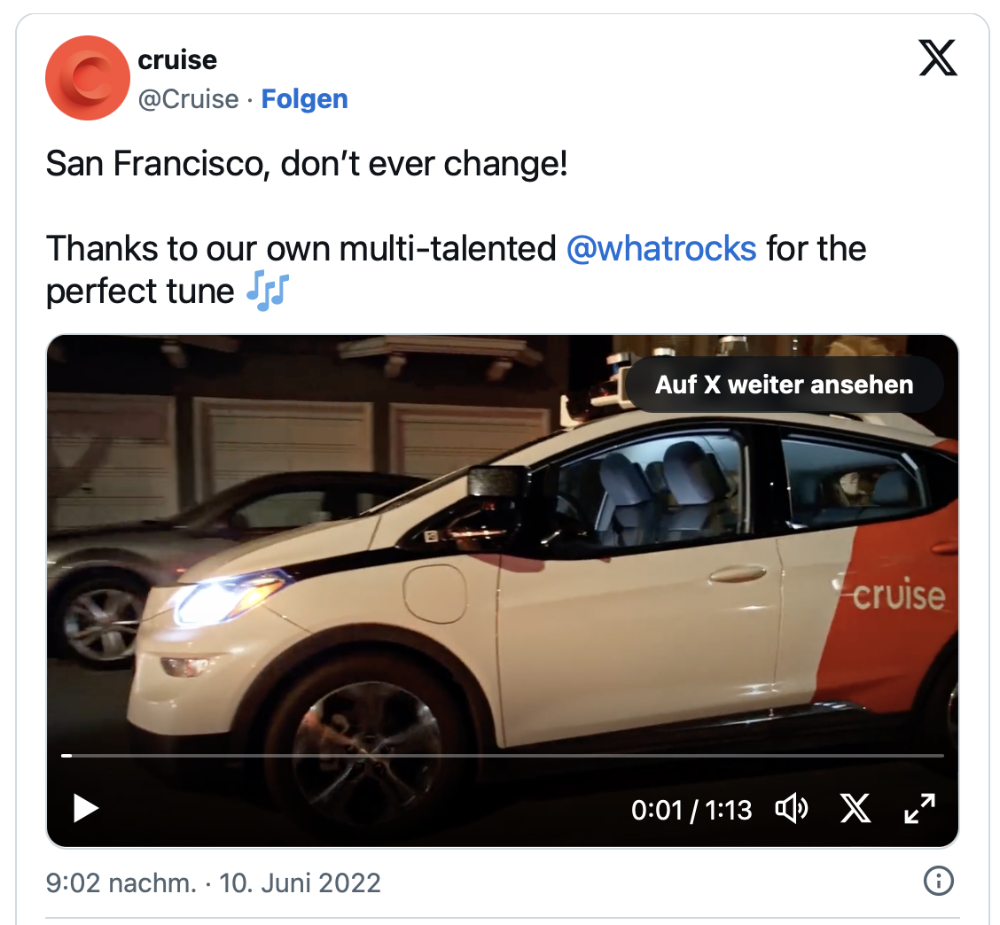Image resolution: width=1000 pixels, height=925 pixels.
Task: Click the cruise display name
Action: click(x=177, y=60)
